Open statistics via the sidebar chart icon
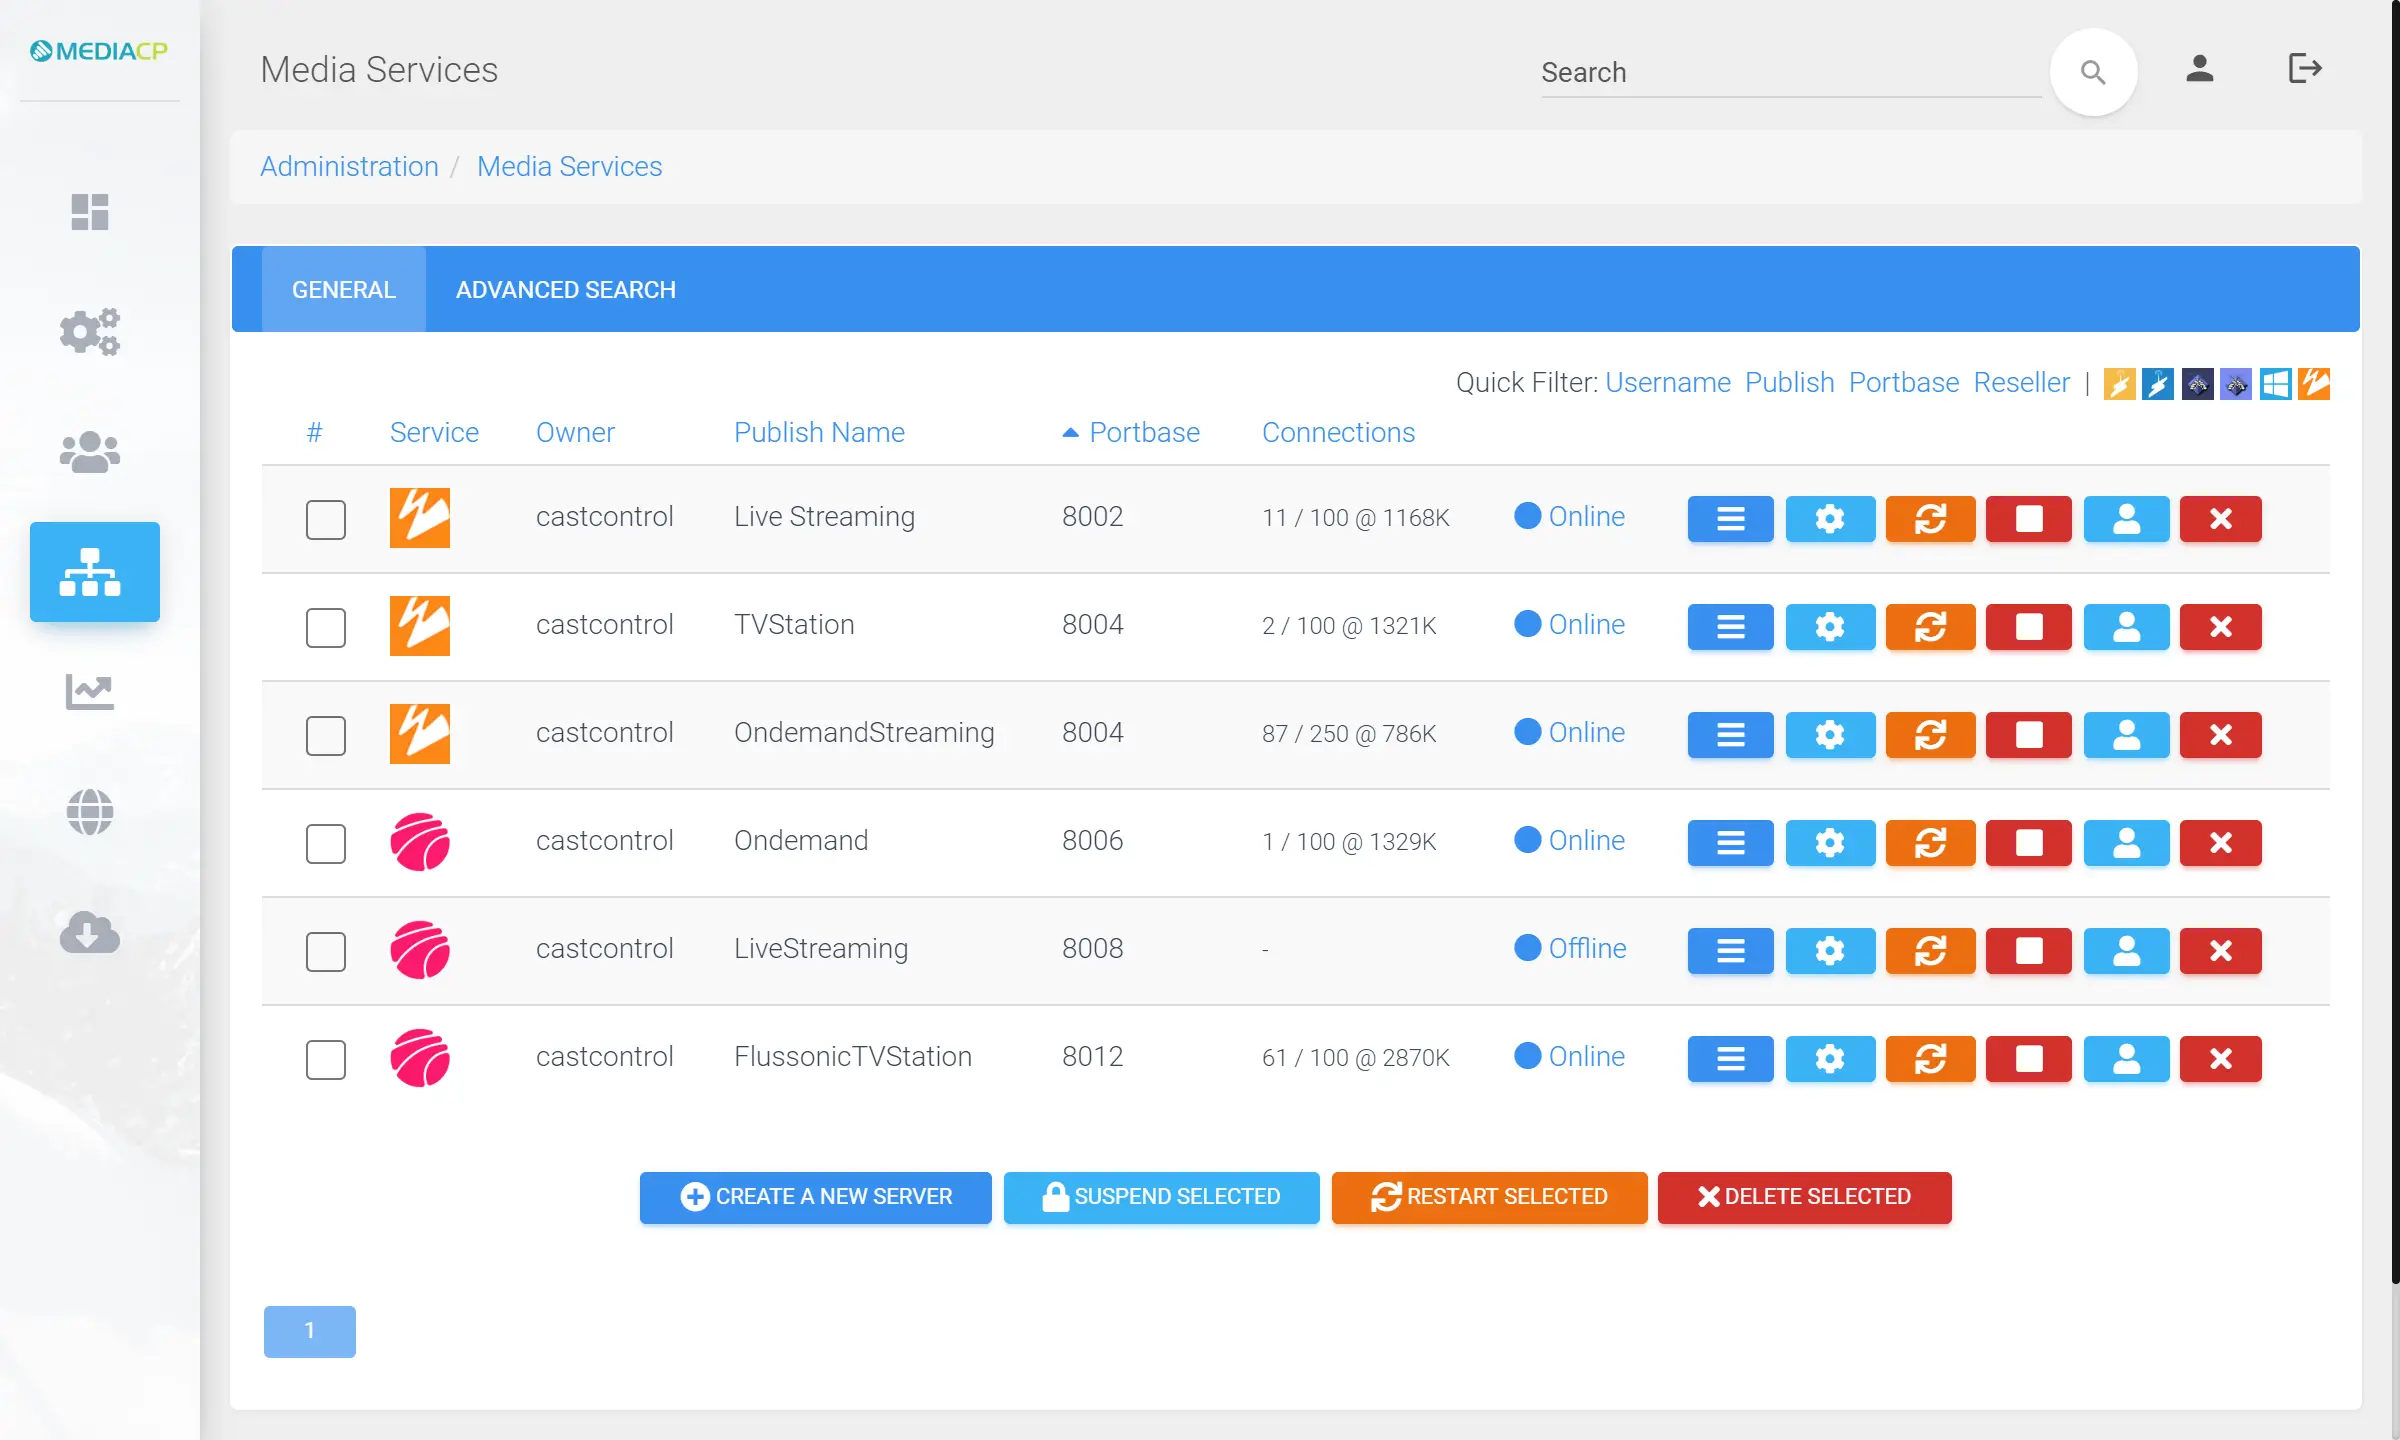The height and width of the screenshot is (1440, 2400). 90,692
